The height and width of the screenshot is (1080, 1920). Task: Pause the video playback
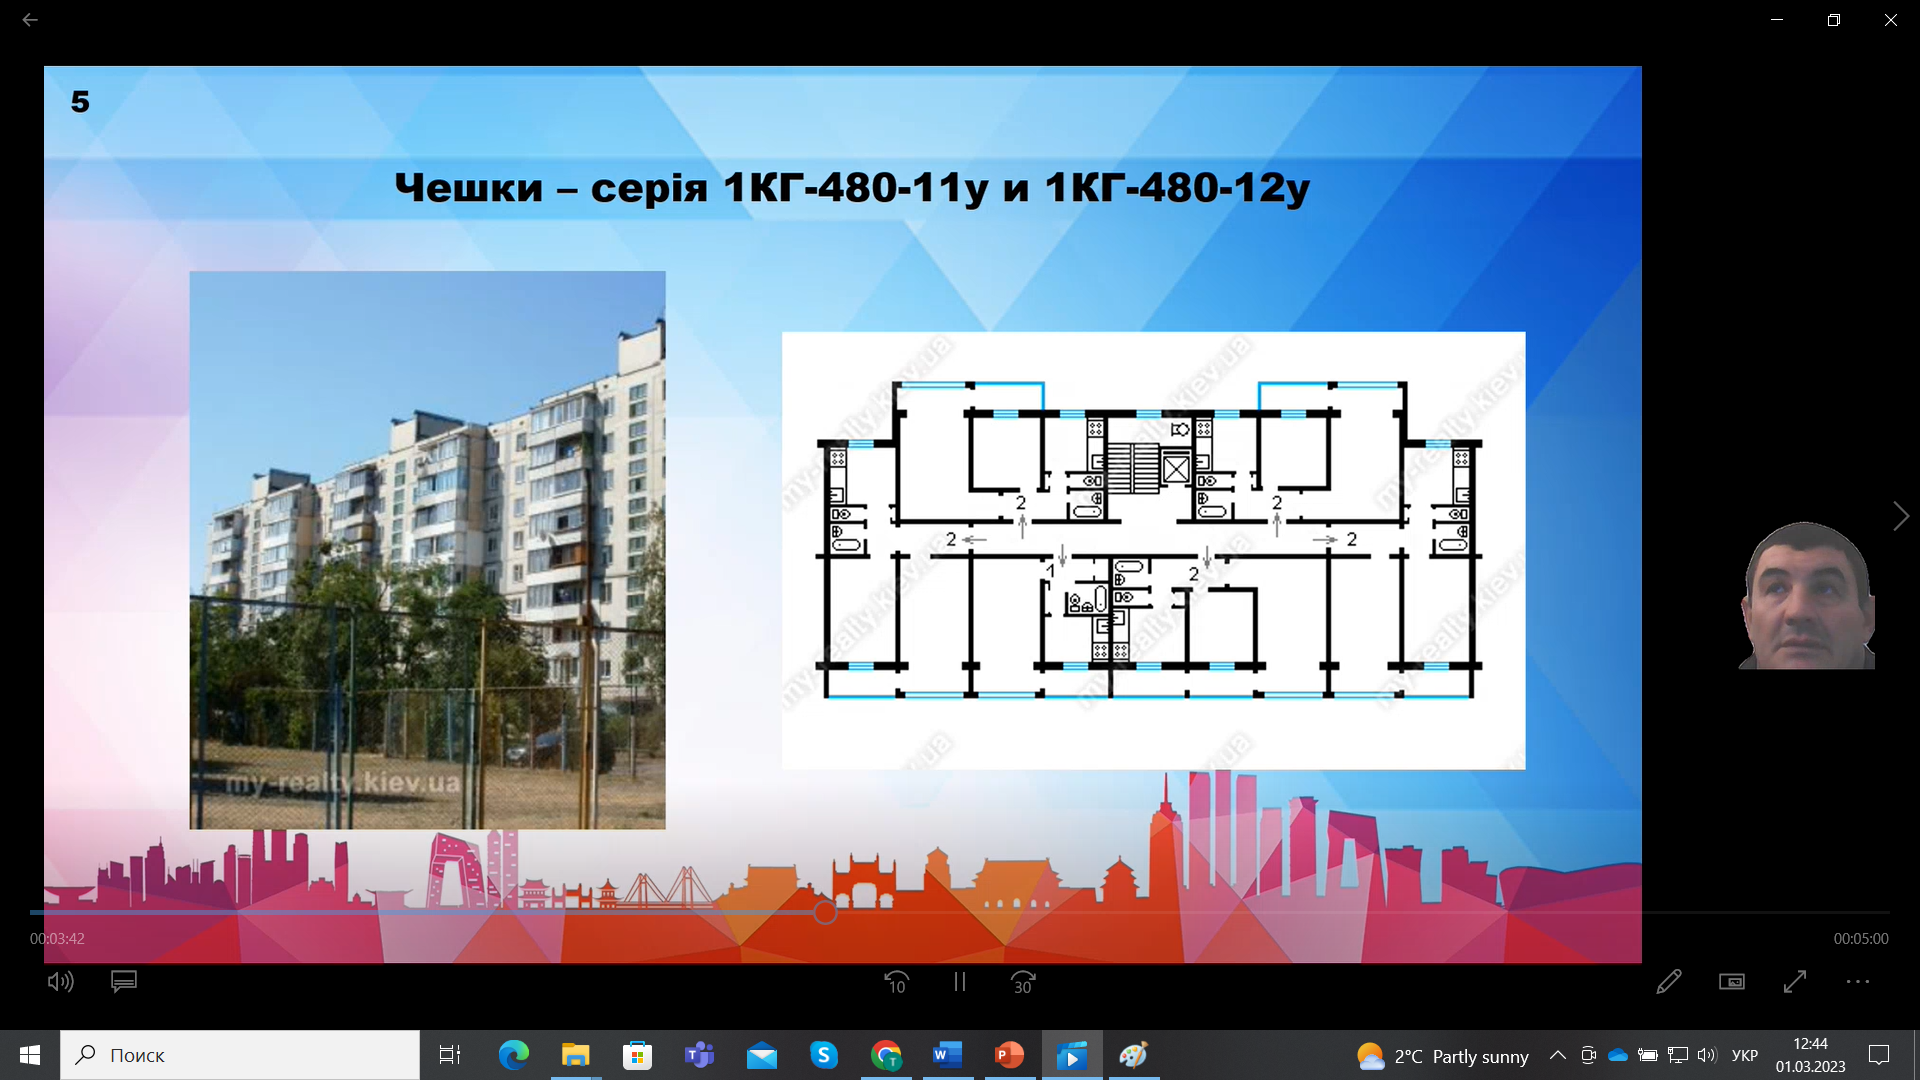(x=960, y=982)
